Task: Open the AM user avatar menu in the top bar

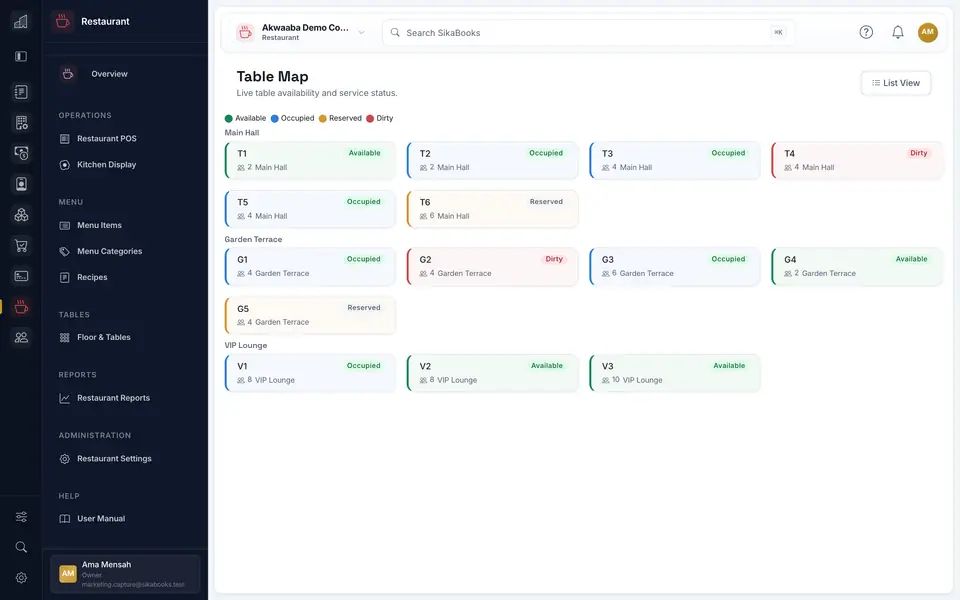Action: 928,32
